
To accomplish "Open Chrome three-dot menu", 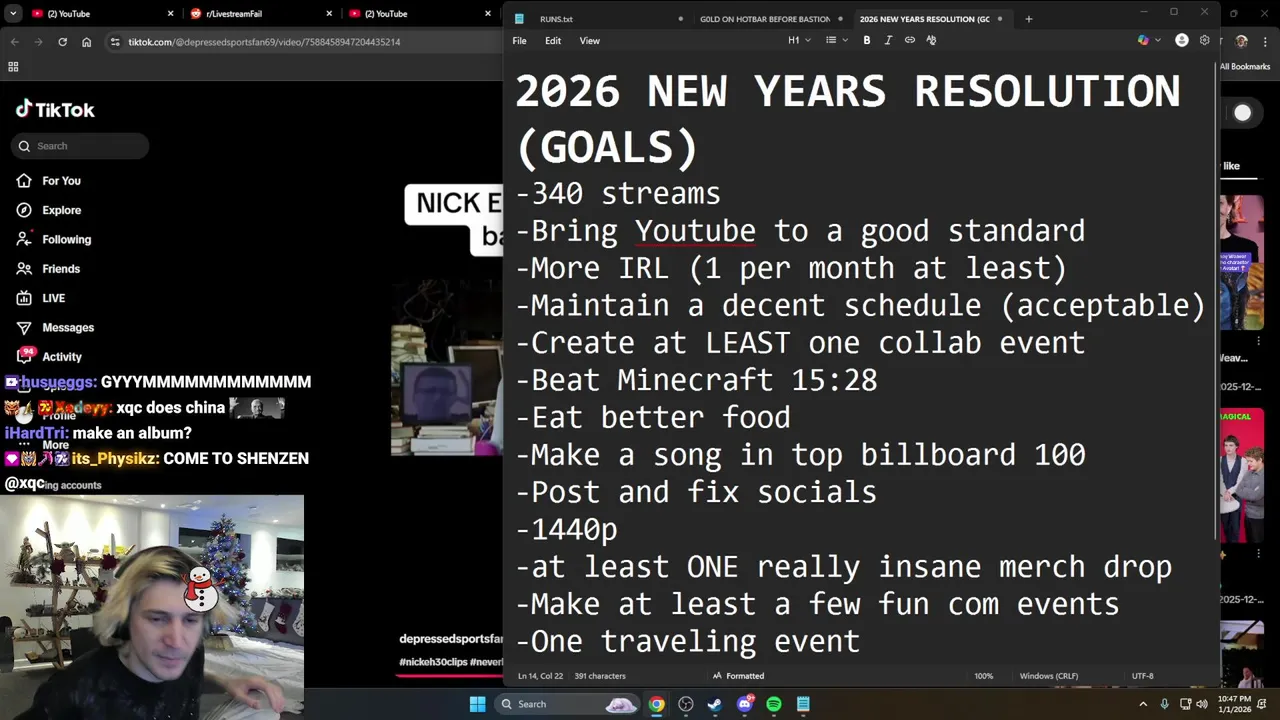I will point(1264,42).
